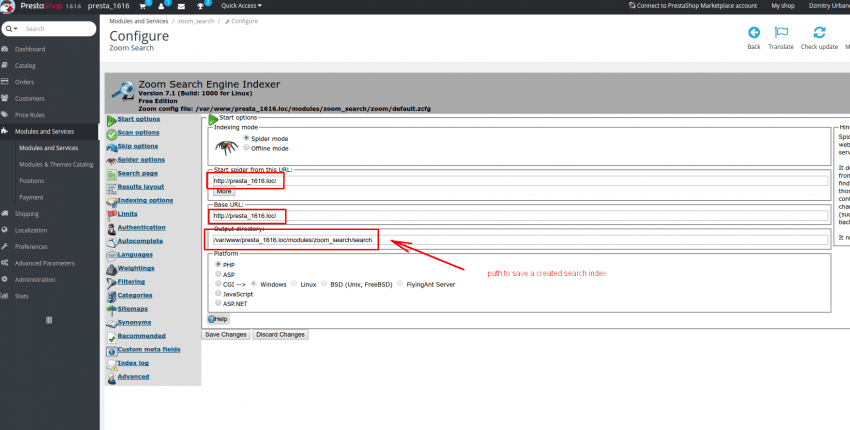Click the Advanced icon
850x430 pixels.
[112, 378]
